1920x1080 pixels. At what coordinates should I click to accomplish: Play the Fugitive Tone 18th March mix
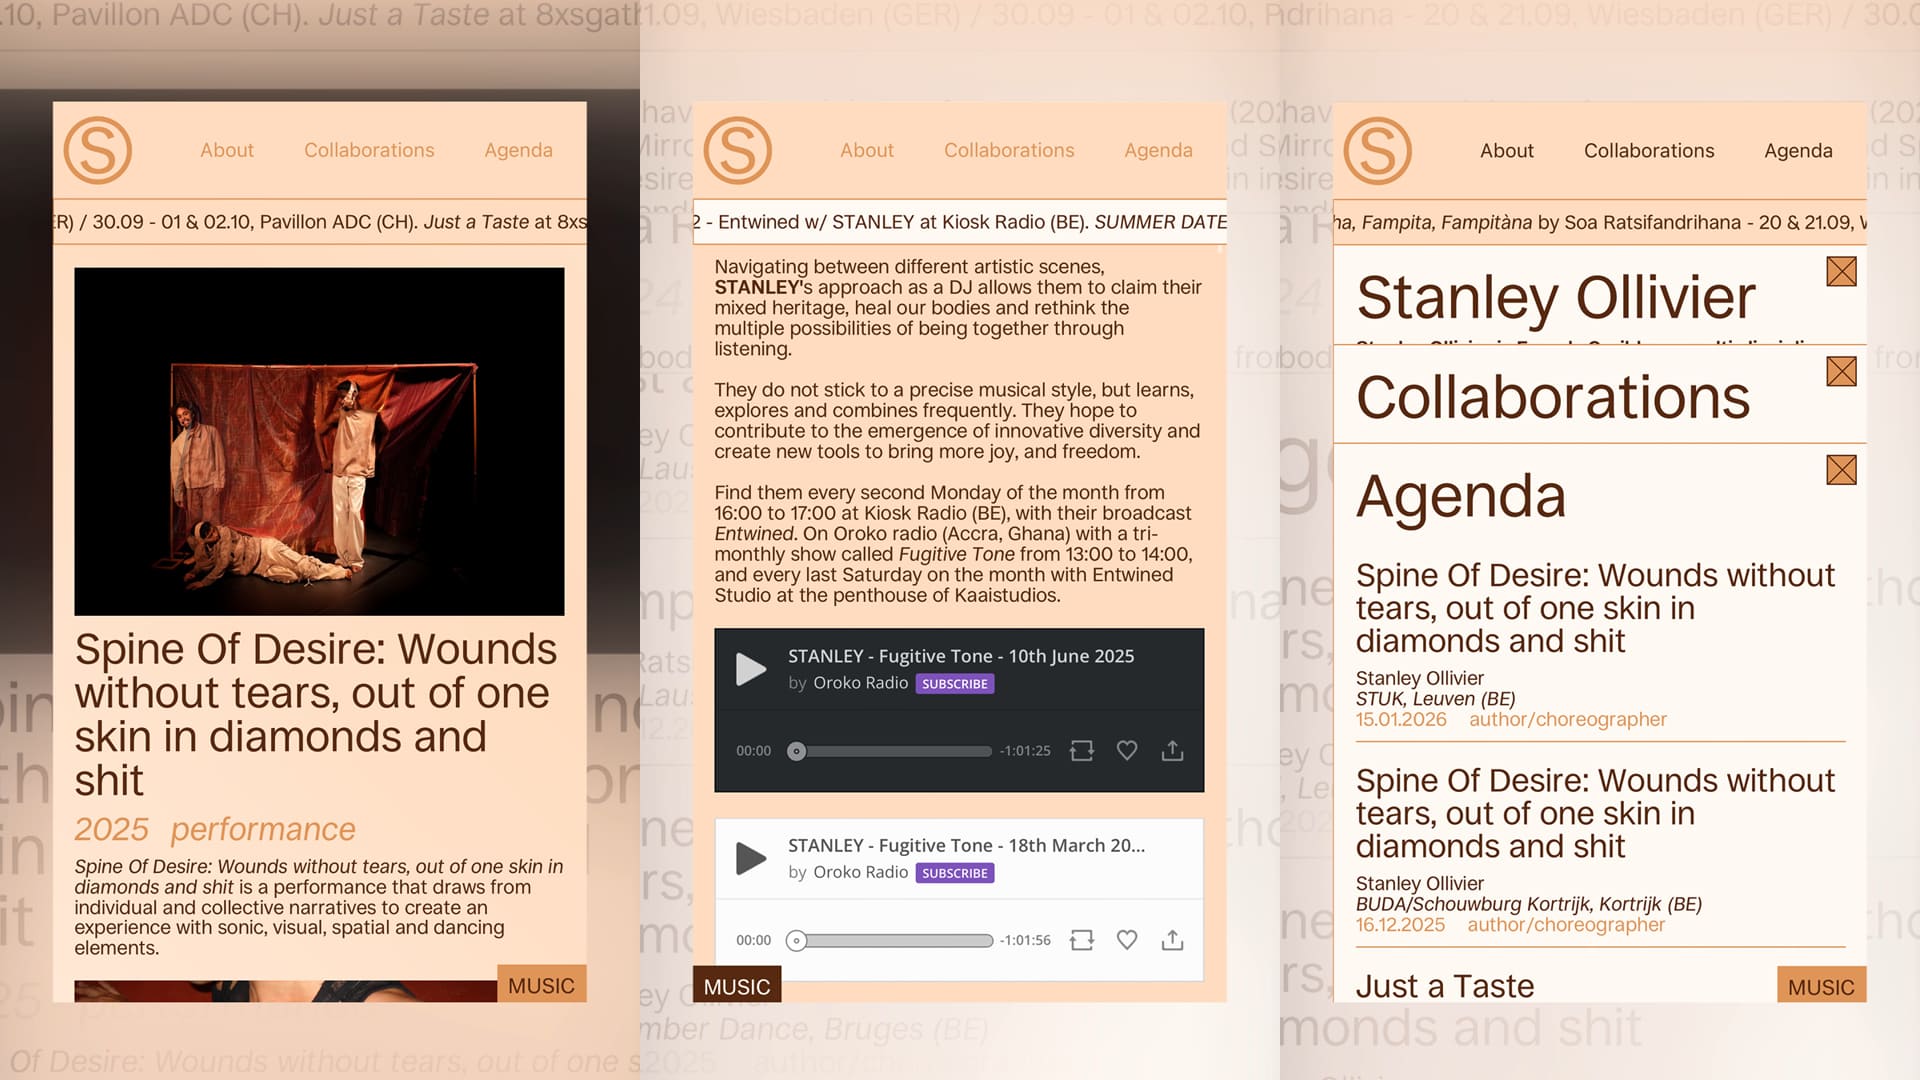pyautogui.click(x=750, y=858)
